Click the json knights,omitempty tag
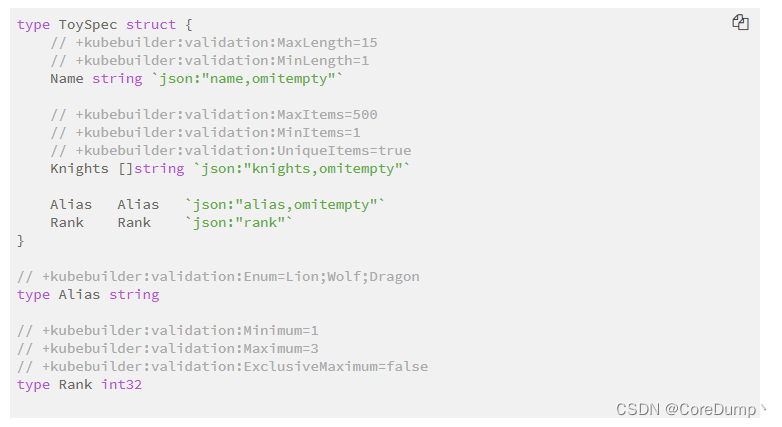 coord(302,169)
